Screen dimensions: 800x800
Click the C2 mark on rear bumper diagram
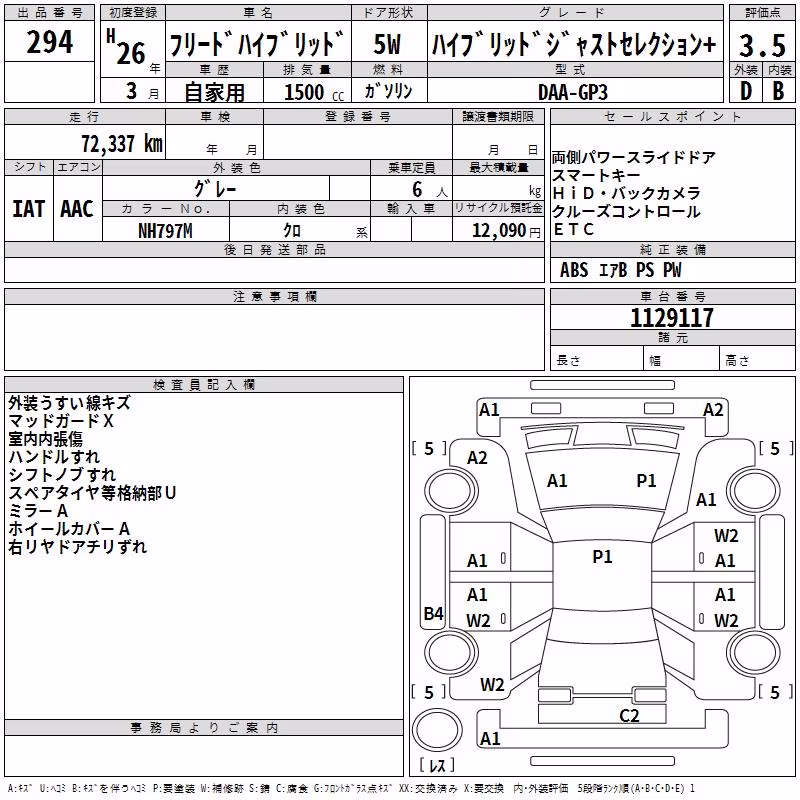(x=629, y=715)
